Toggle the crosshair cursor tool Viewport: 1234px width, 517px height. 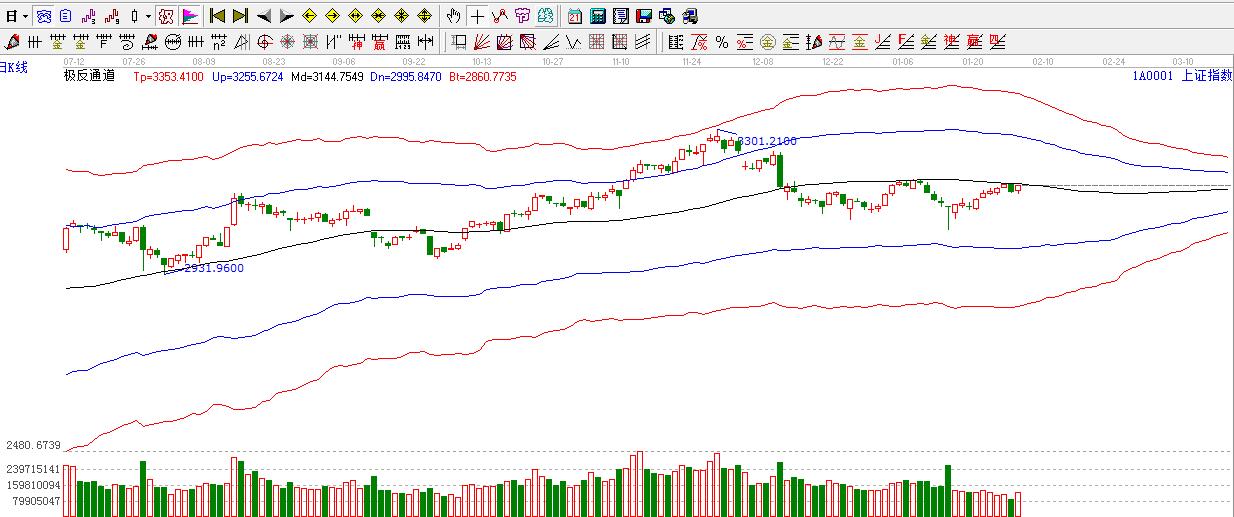[x=477, y=16]
